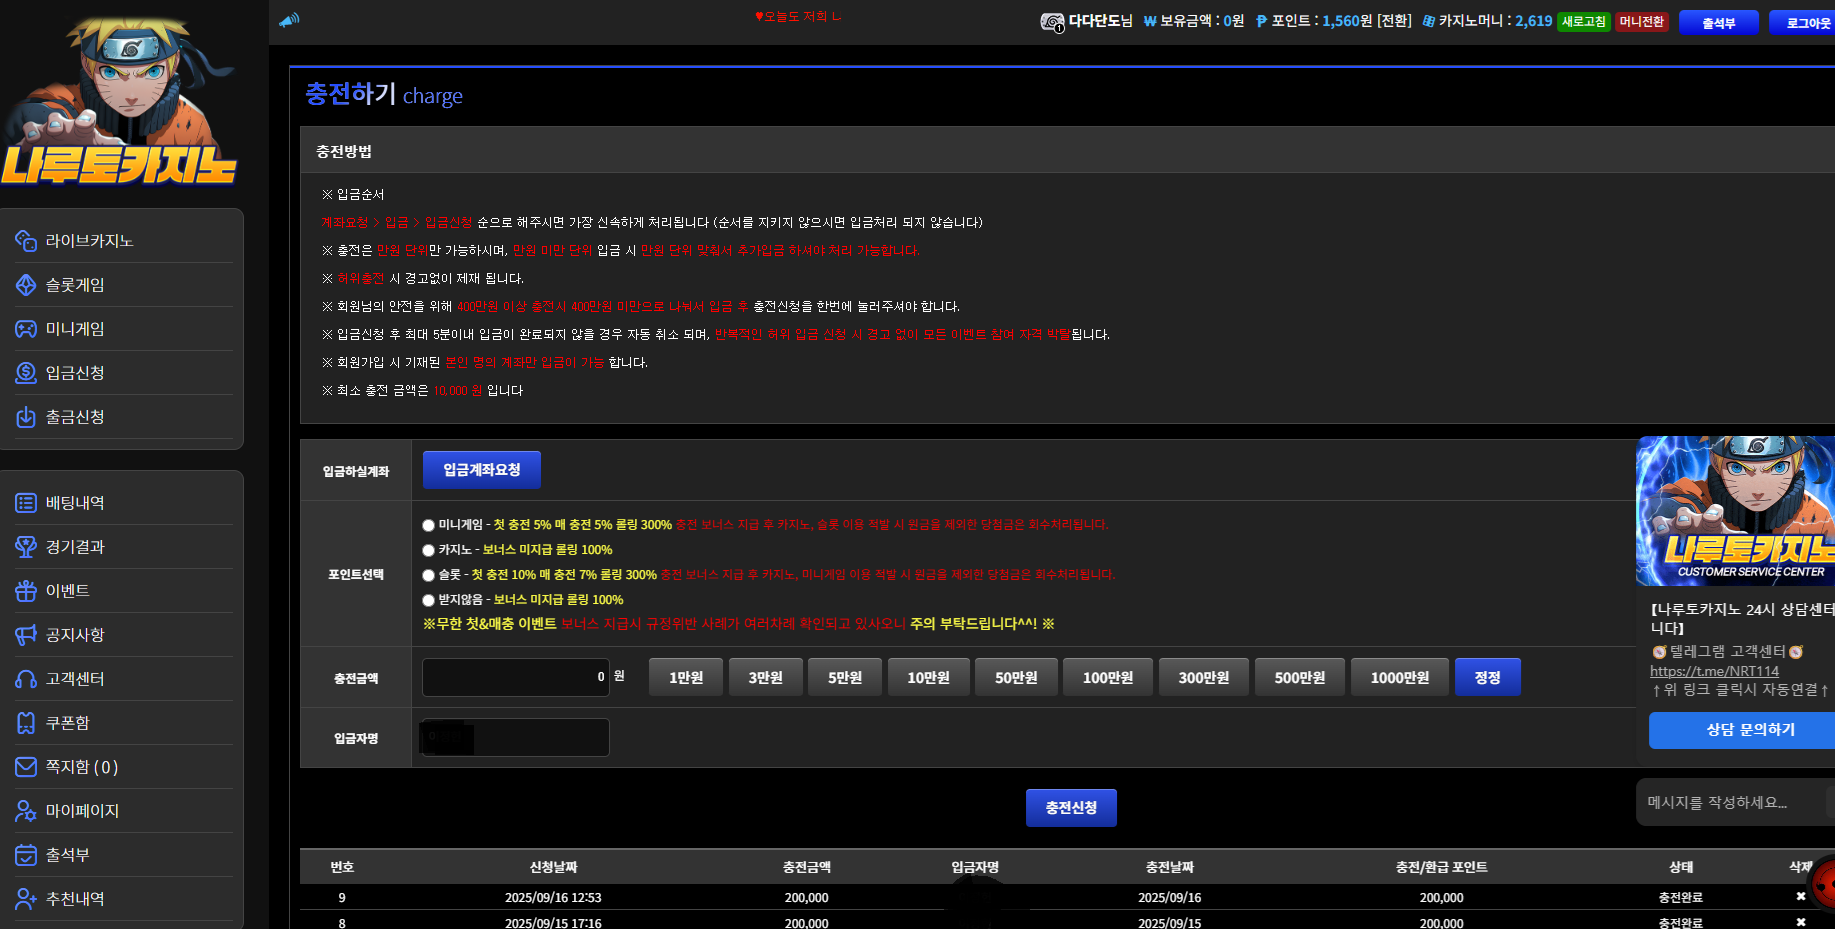Add 10만원 to charge amount
1835x929 pixels.
[929, 678]
